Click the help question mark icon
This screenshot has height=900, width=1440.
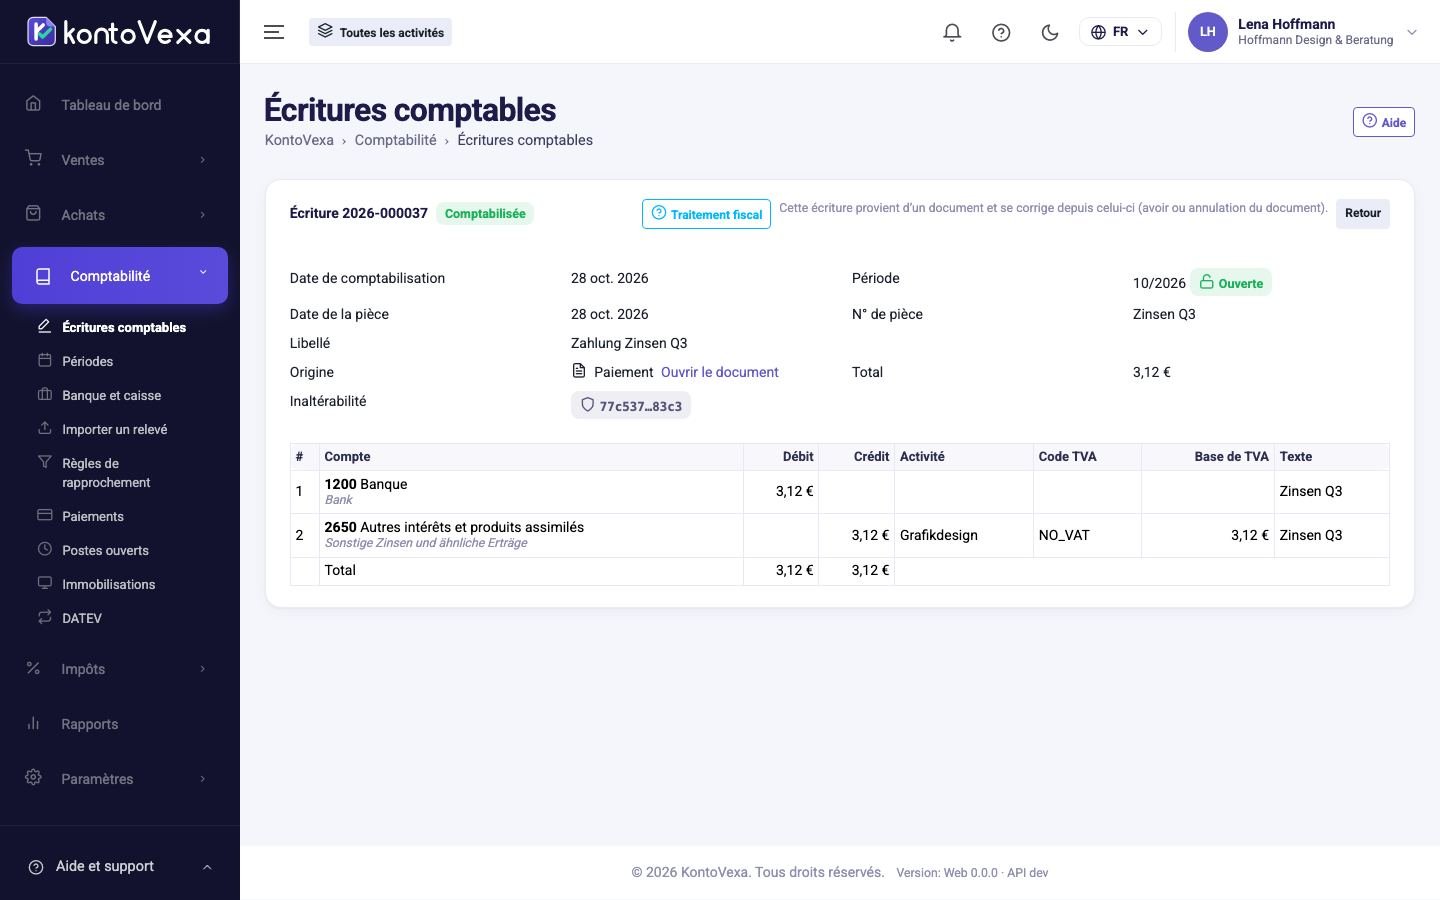click(x=1001, y=32)
